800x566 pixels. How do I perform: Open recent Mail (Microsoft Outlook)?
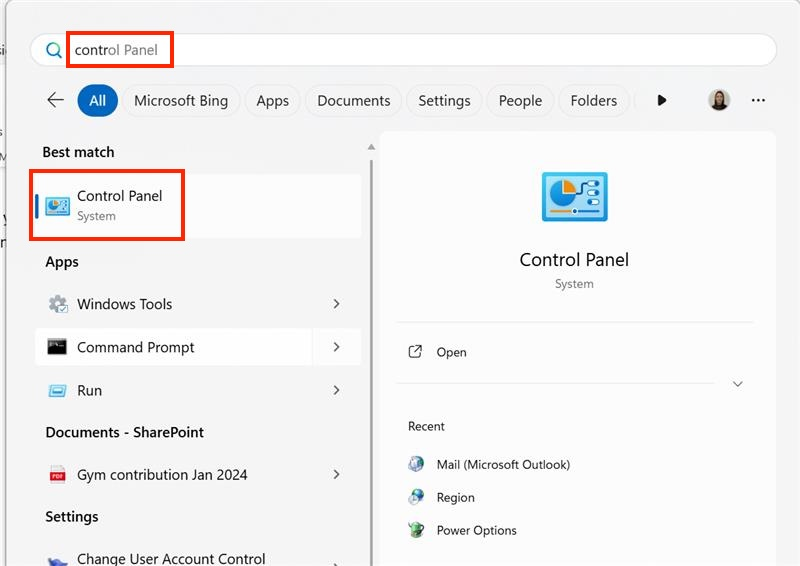503,464
